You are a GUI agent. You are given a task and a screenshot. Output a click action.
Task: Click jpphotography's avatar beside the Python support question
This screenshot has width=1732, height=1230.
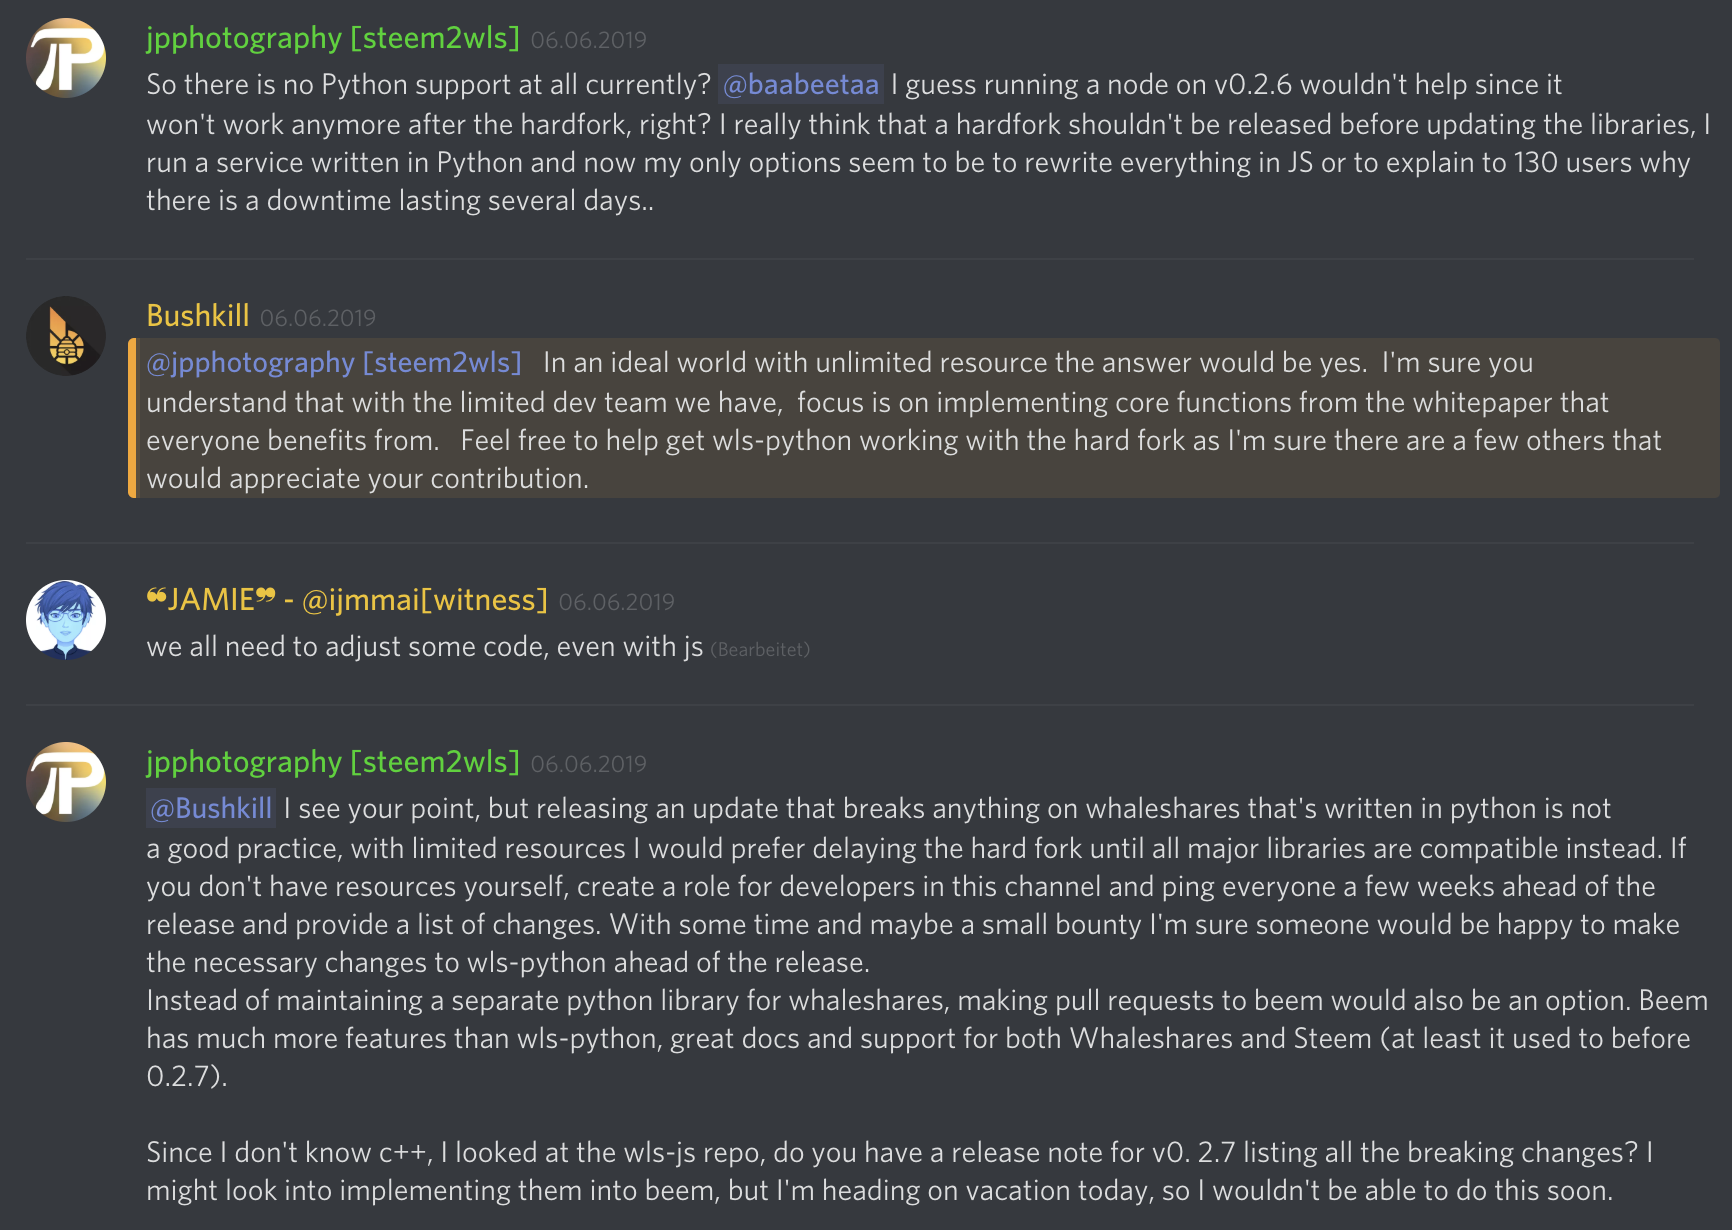tap(66, 58)
